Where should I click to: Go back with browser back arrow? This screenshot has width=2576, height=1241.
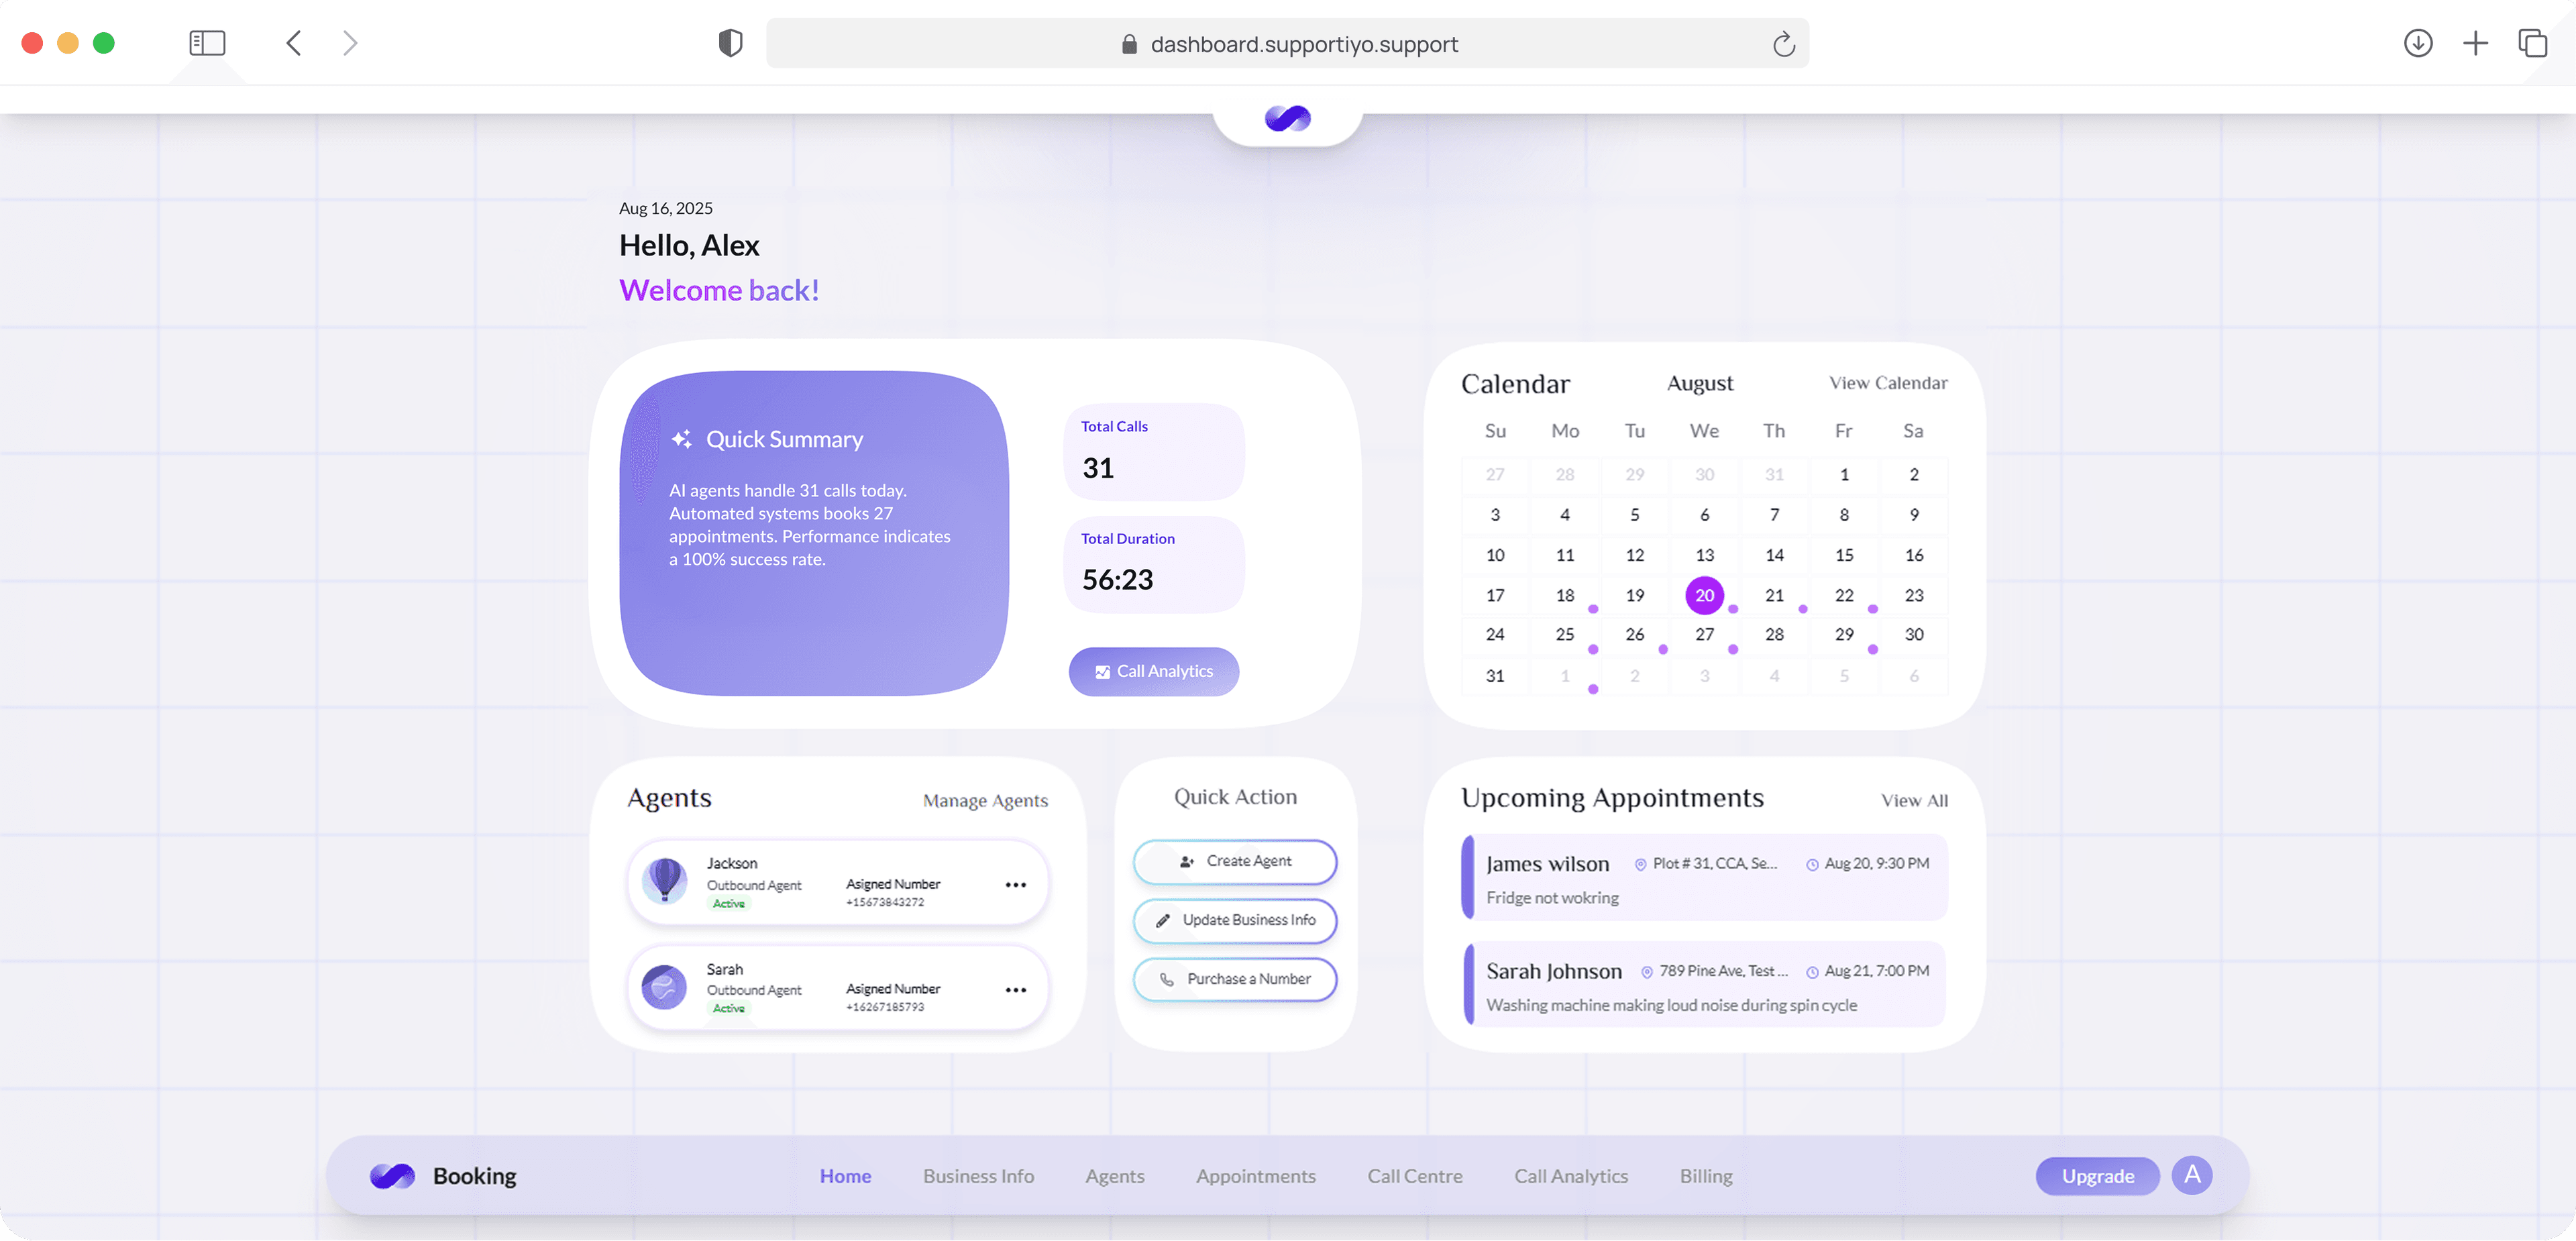pyautogui.click(x=293, y=43)
